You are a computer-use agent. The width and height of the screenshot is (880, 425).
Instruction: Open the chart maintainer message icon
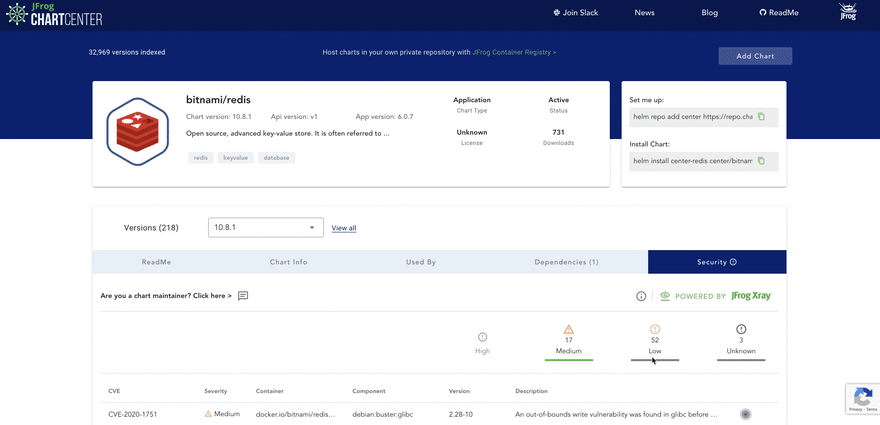click(243, 296)
